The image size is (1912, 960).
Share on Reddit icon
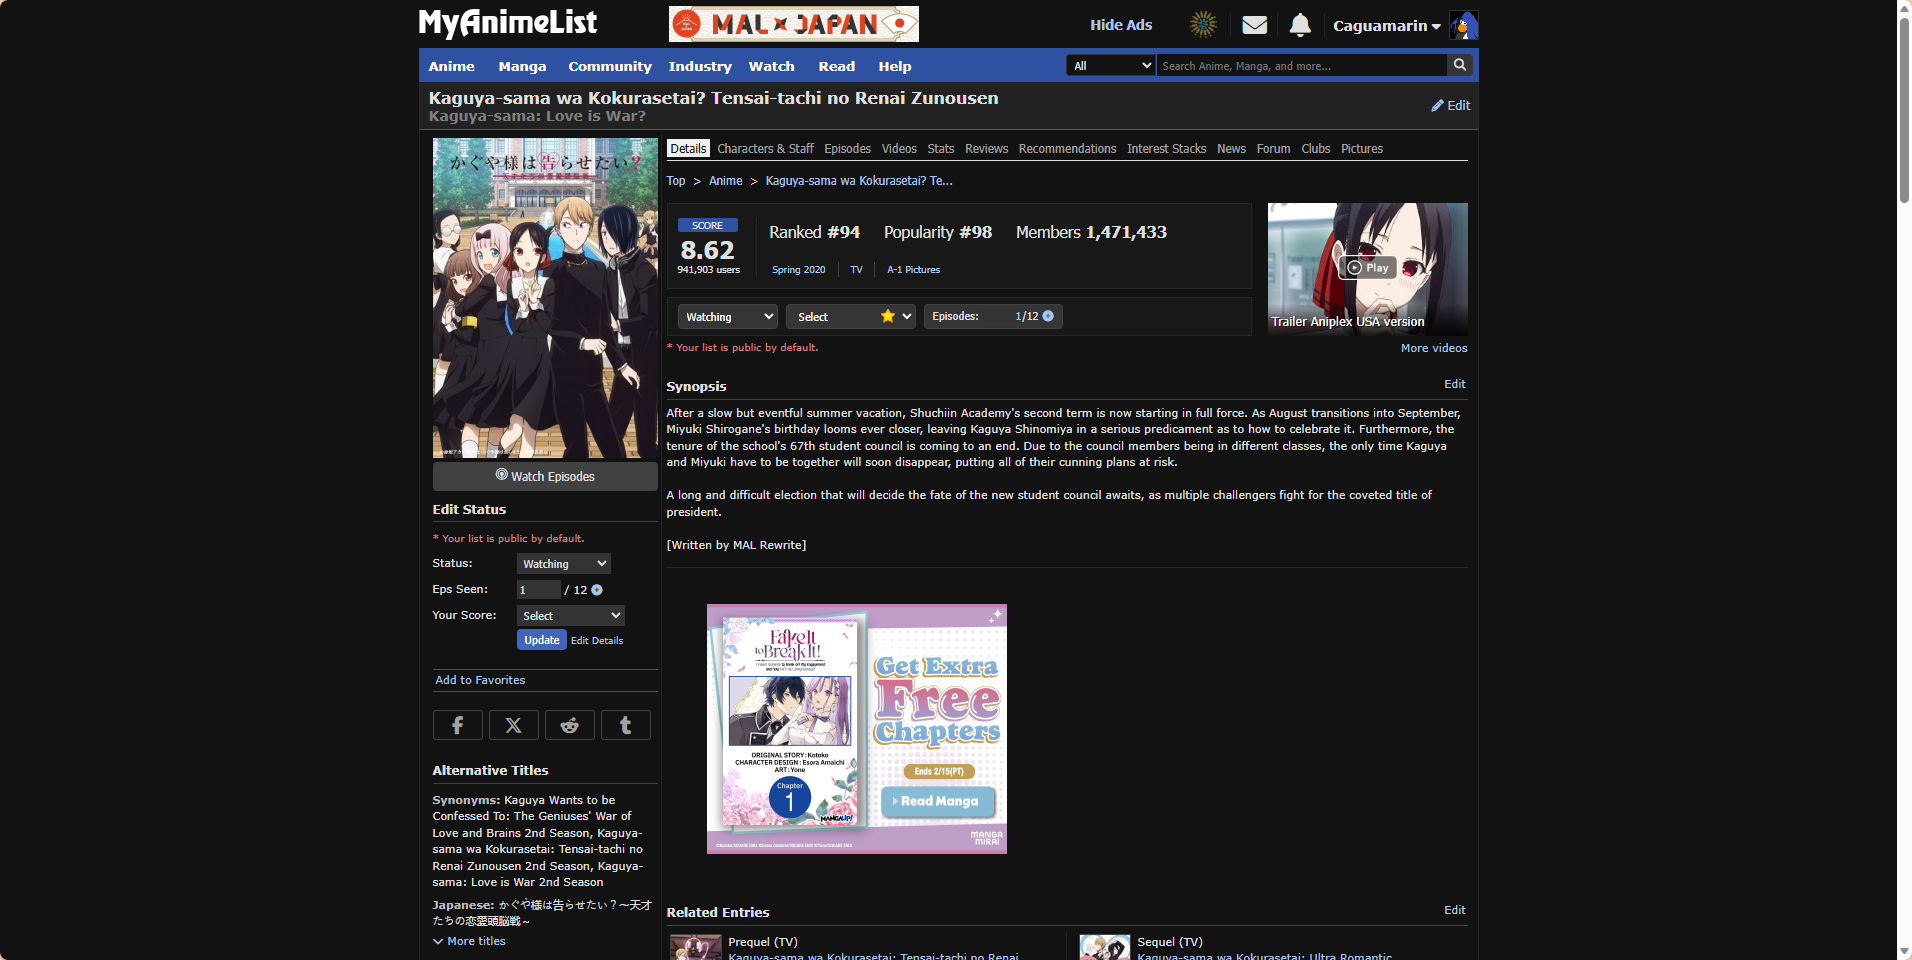569,725
